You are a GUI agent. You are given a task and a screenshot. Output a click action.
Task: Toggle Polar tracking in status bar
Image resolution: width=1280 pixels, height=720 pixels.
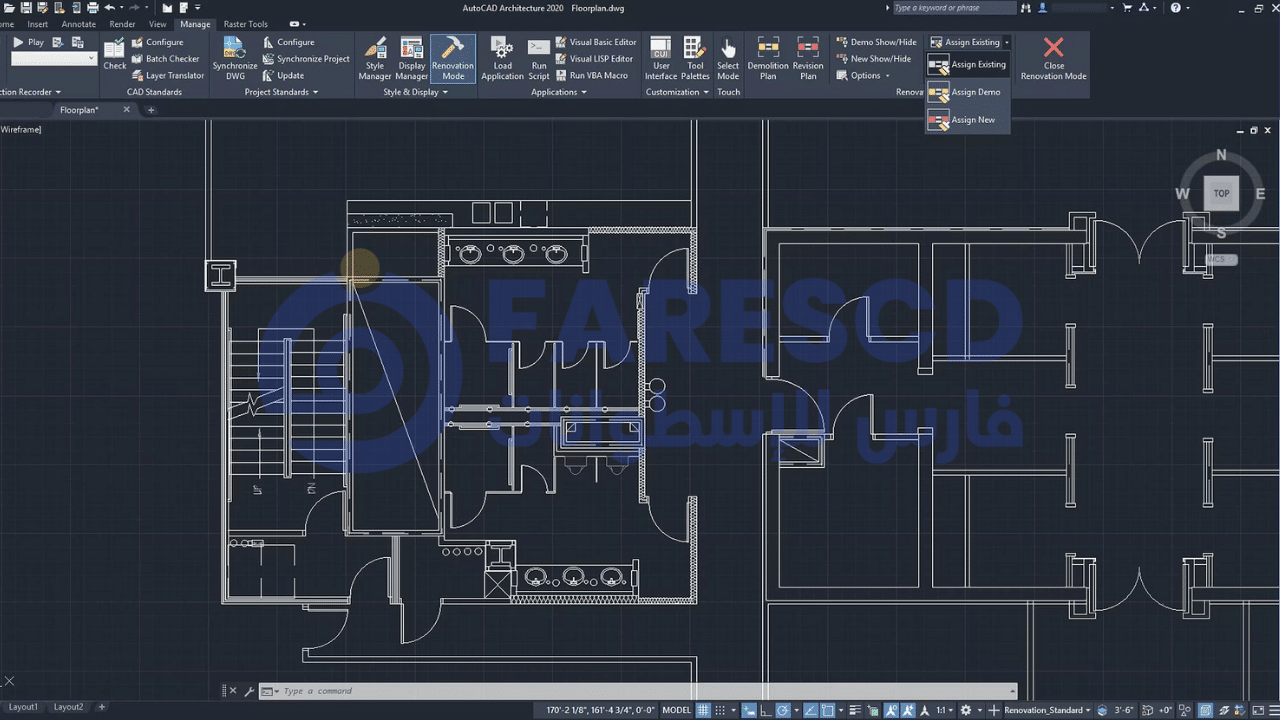(783, 710)
